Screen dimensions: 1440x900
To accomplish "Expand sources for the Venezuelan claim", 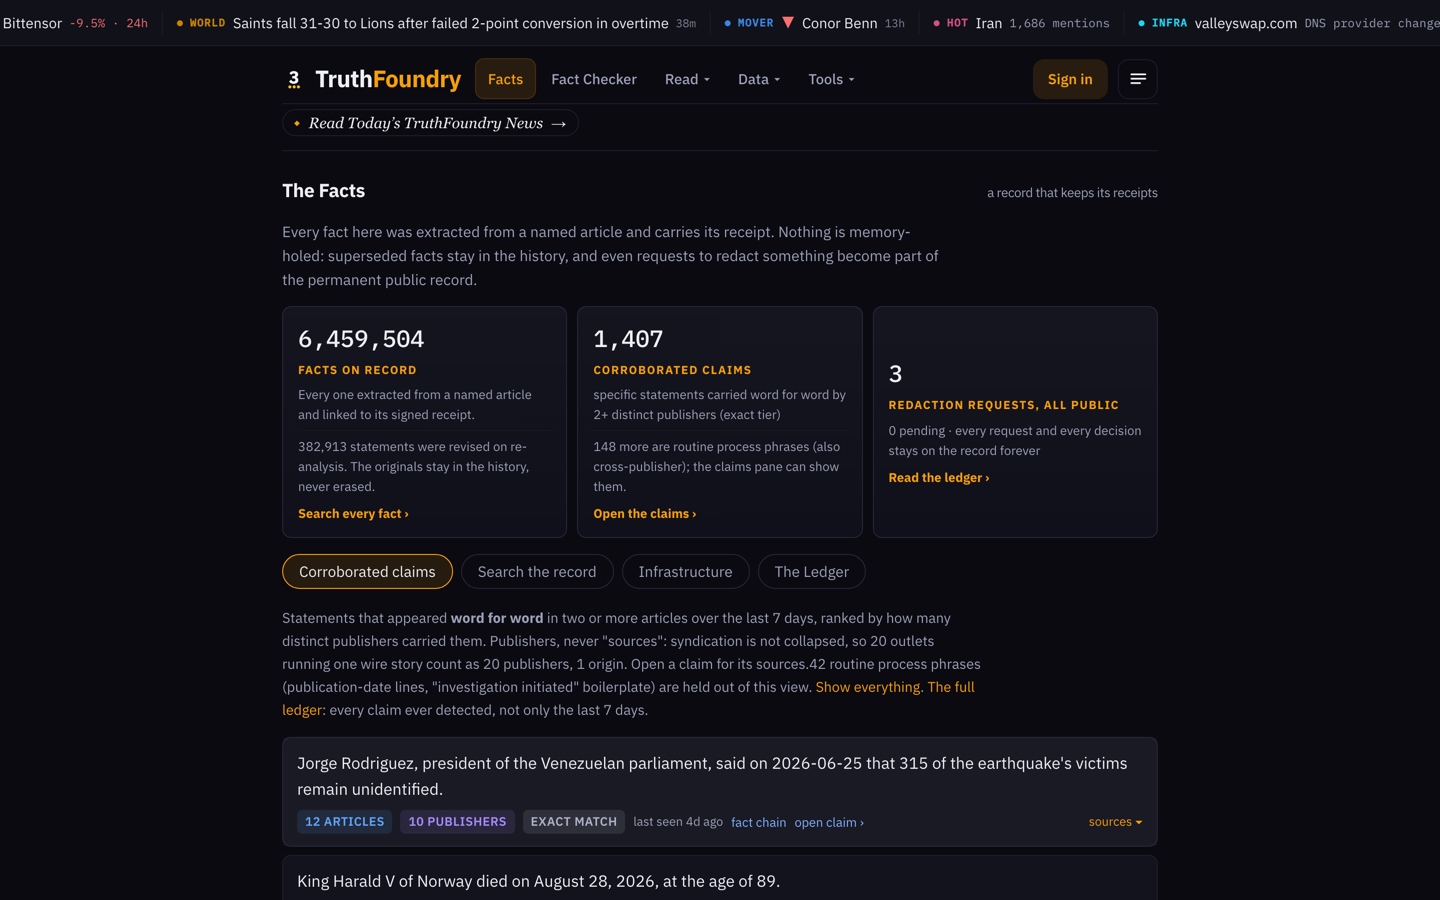I will point(1115,822).
